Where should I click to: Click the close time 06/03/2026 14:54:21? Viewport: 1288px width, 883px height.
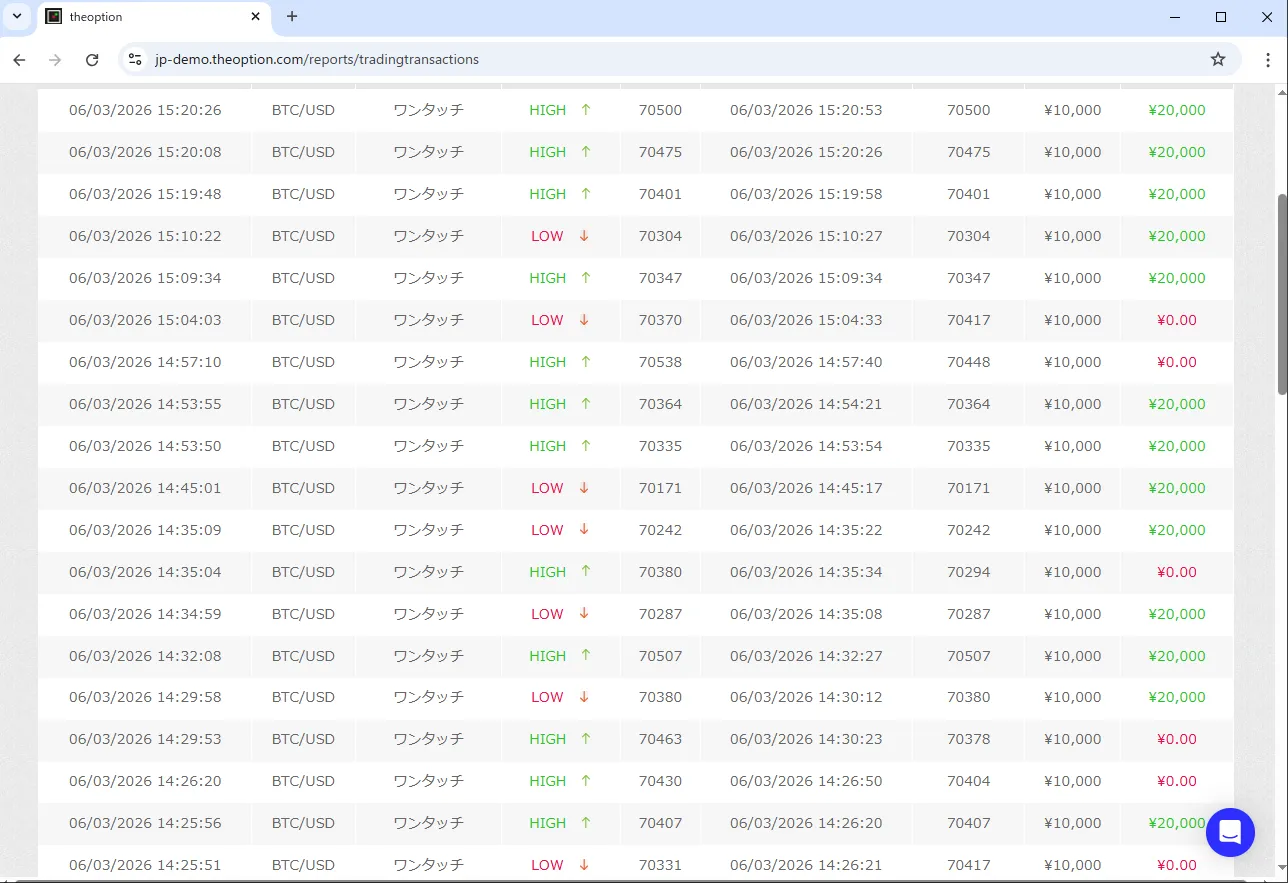[806, 404]
